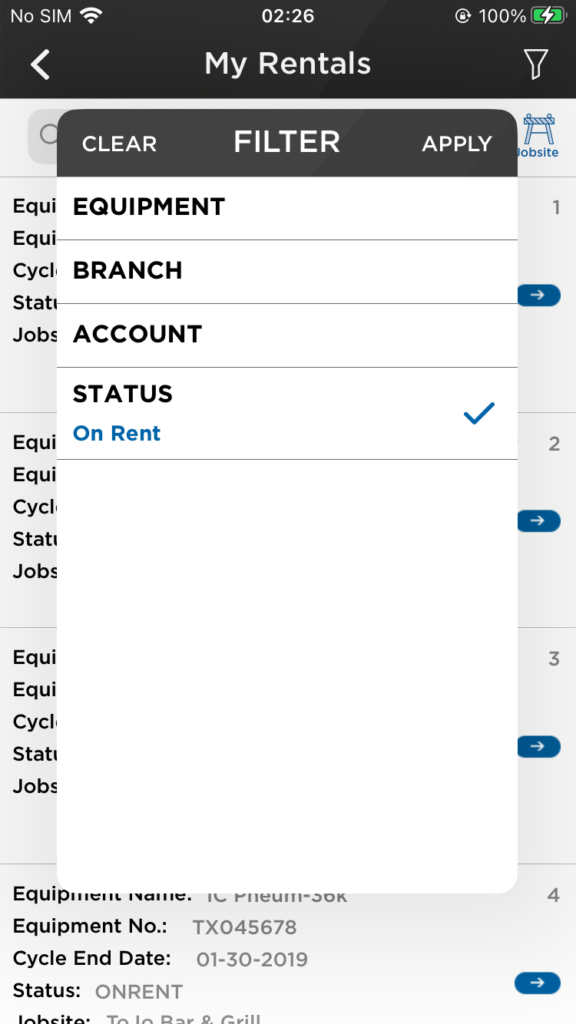This screenshot has height=1024, width=576.
Task: Tap the search magnifier icon
Action: (47, 134)
